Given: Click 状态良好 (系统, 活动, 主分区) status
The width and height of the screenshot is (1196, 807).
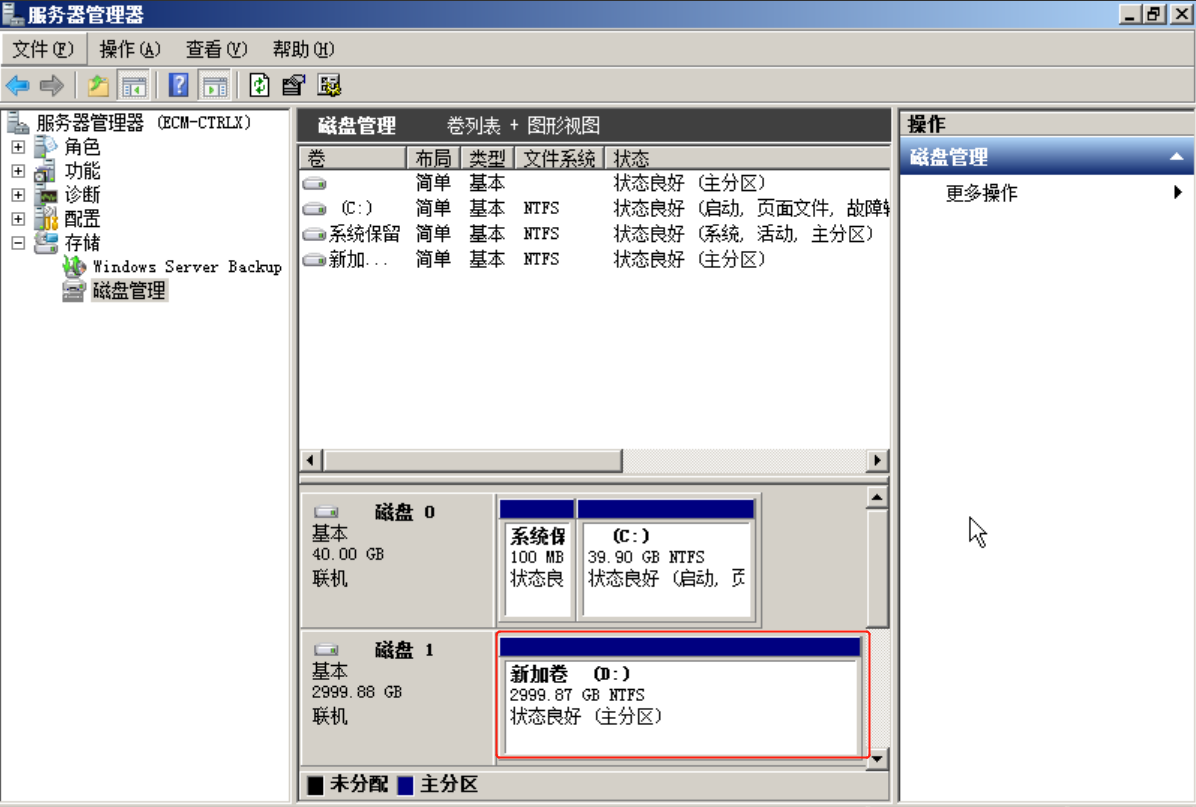Looking at the screenshot, I should click(743, 234).
